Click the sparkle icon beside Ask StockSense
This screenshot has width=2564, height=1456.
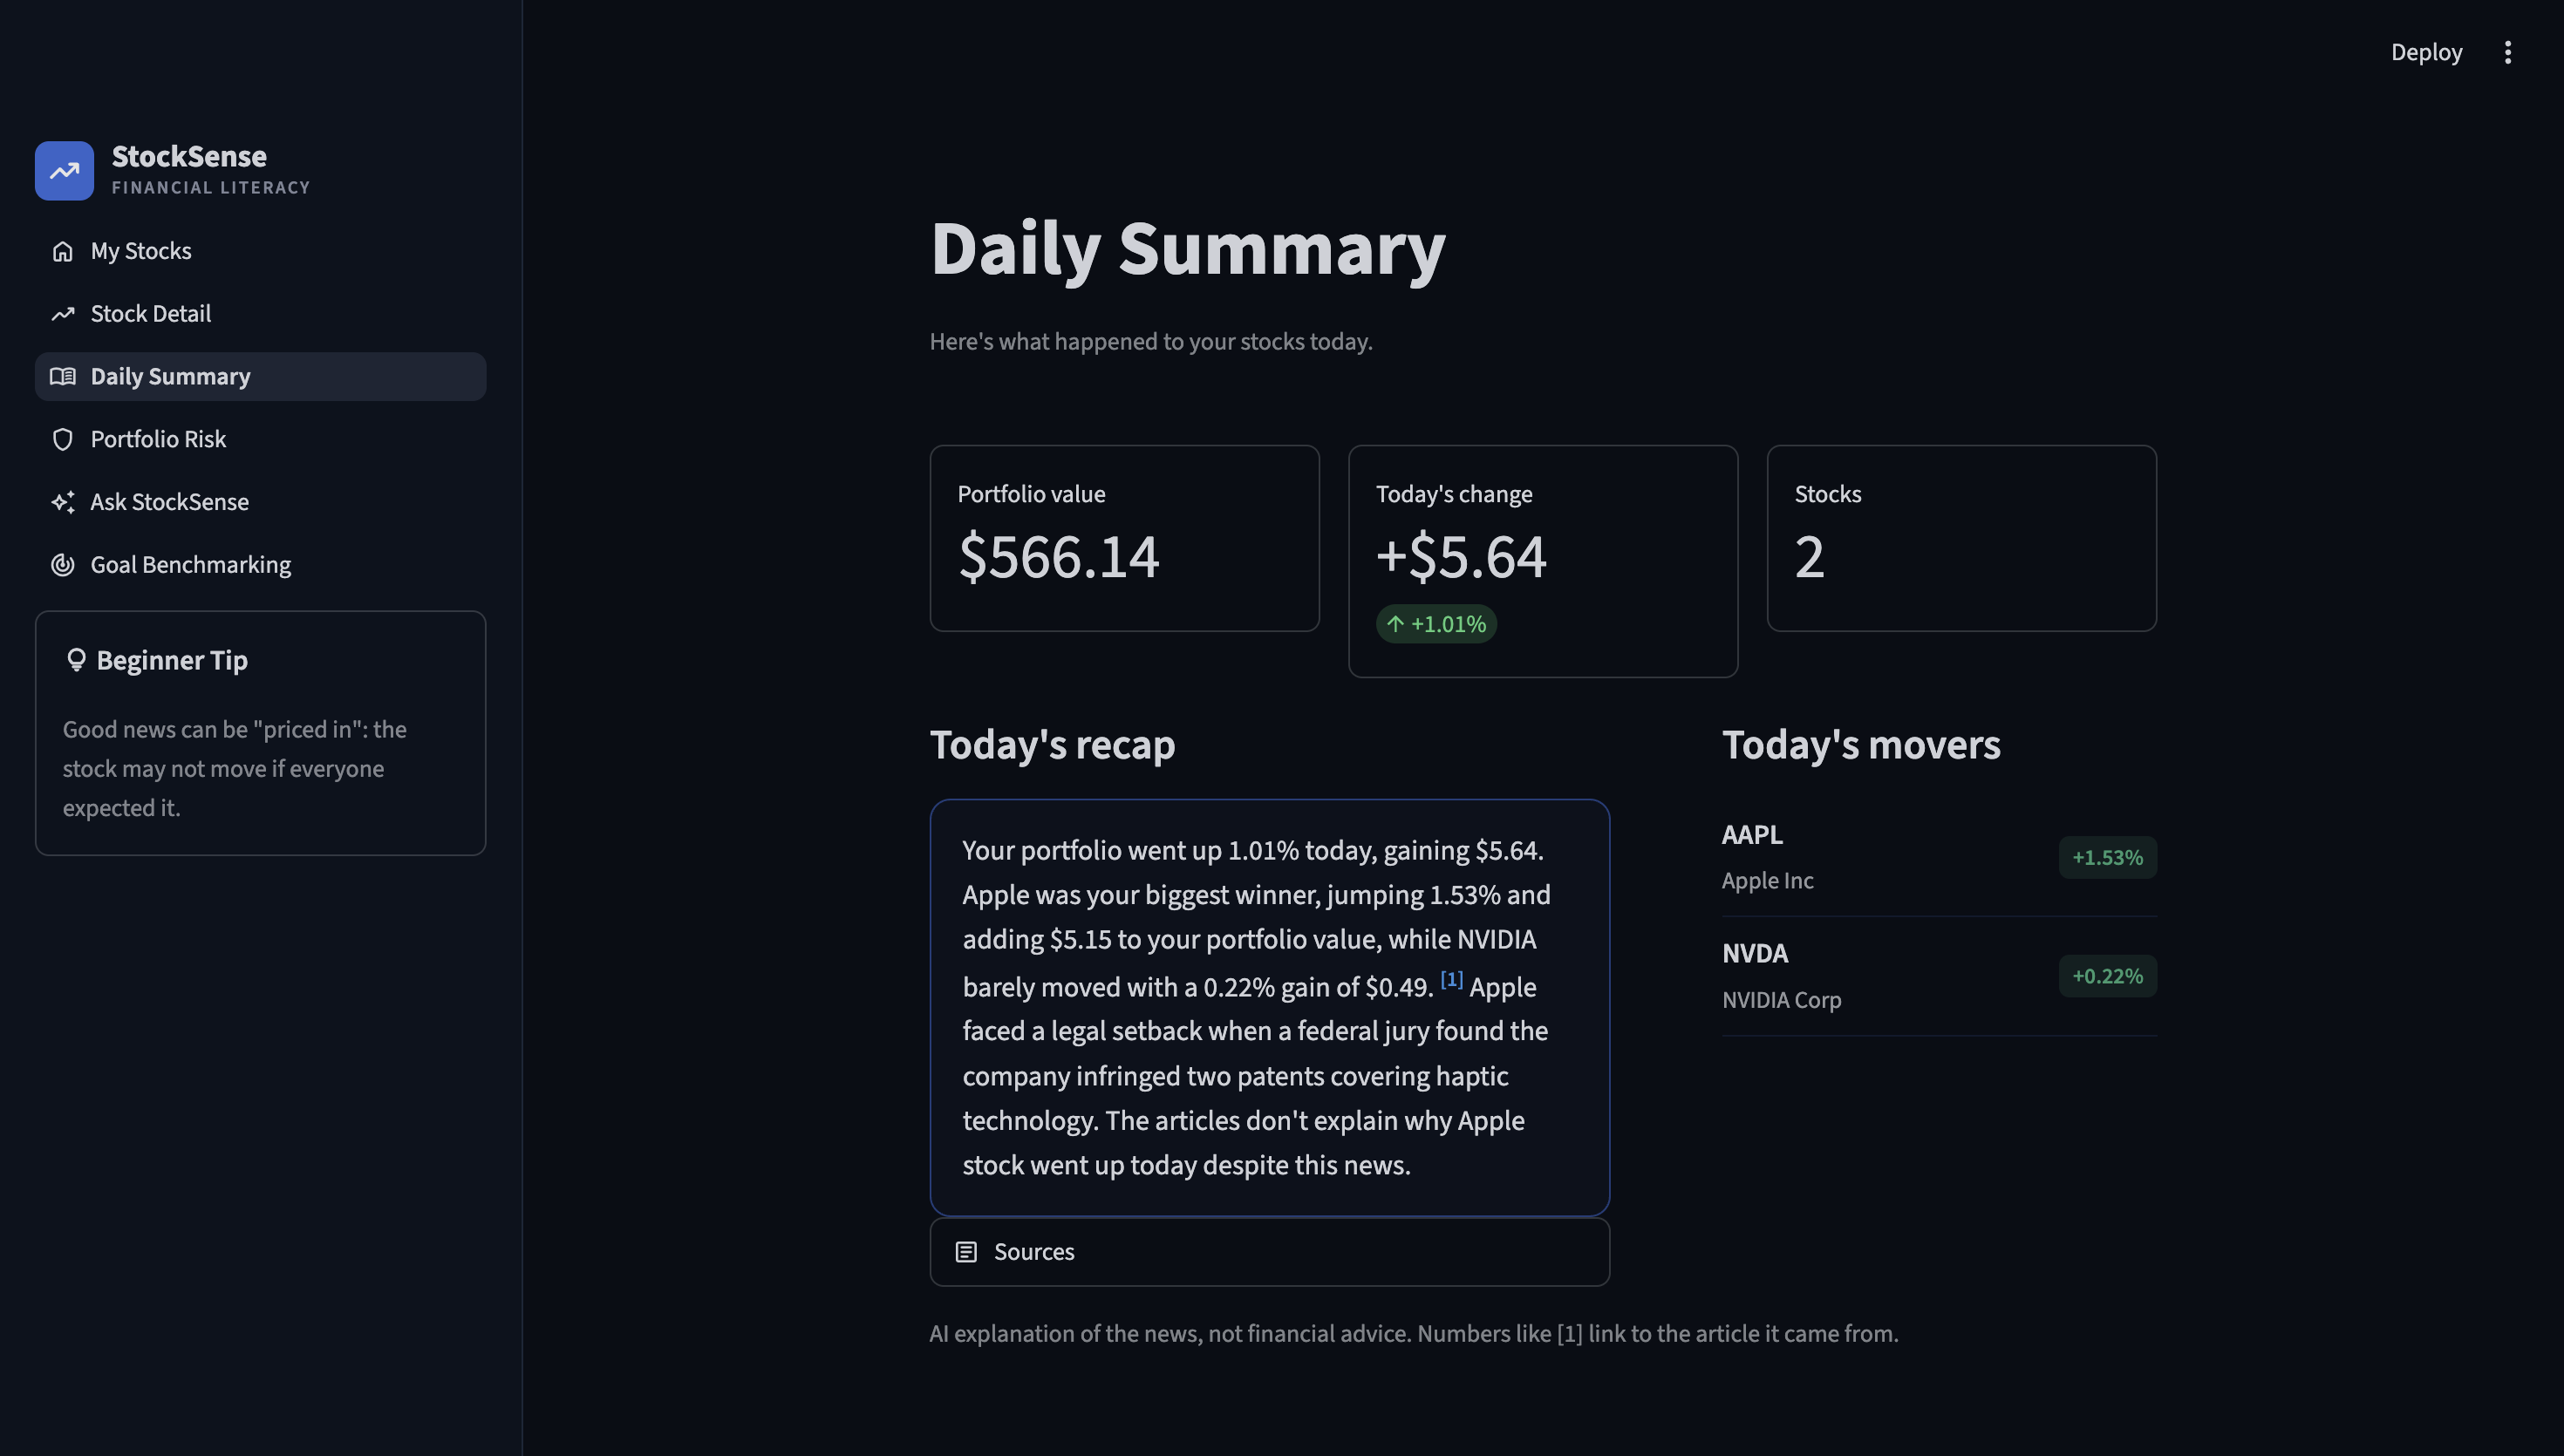click(x=63, y=502)
